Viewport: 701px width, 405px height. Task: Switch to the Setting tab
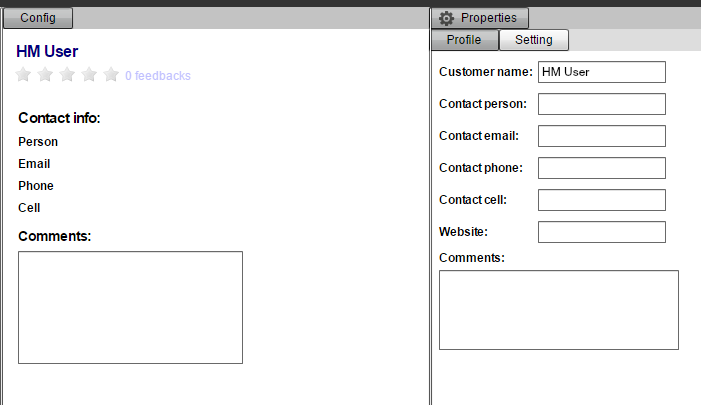coord(534,40)
